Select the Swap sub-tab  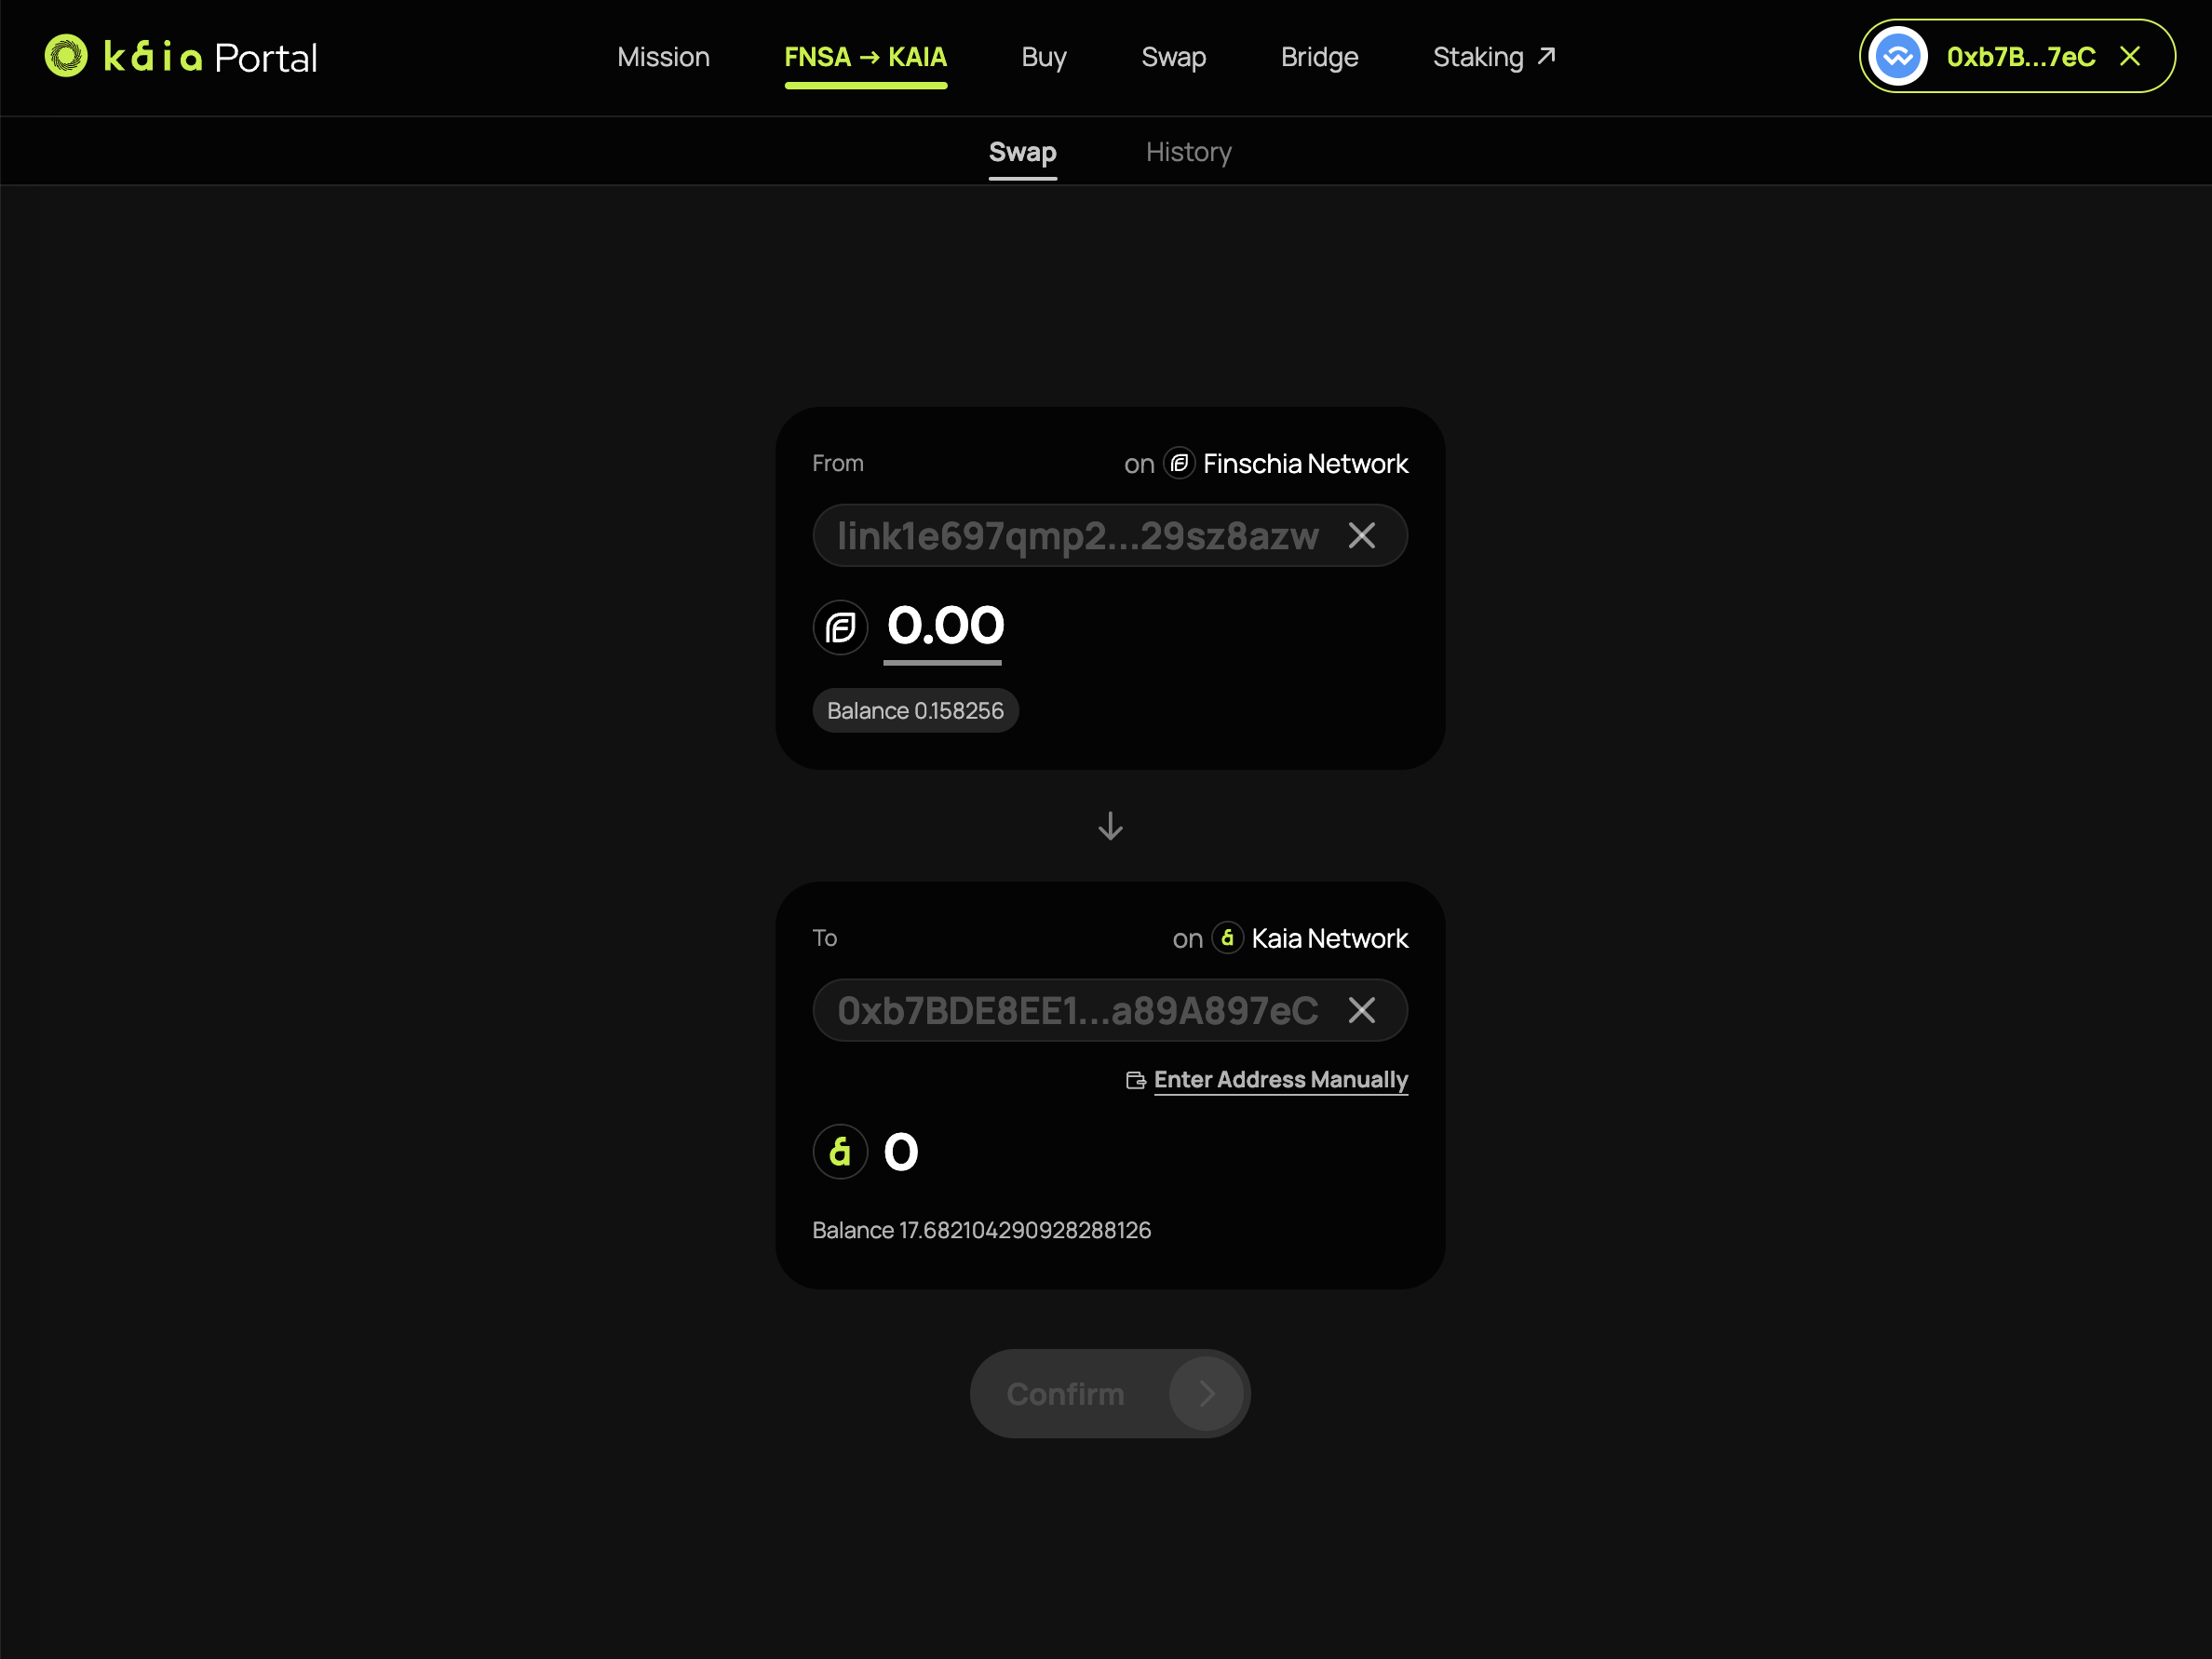(1022, 152)
